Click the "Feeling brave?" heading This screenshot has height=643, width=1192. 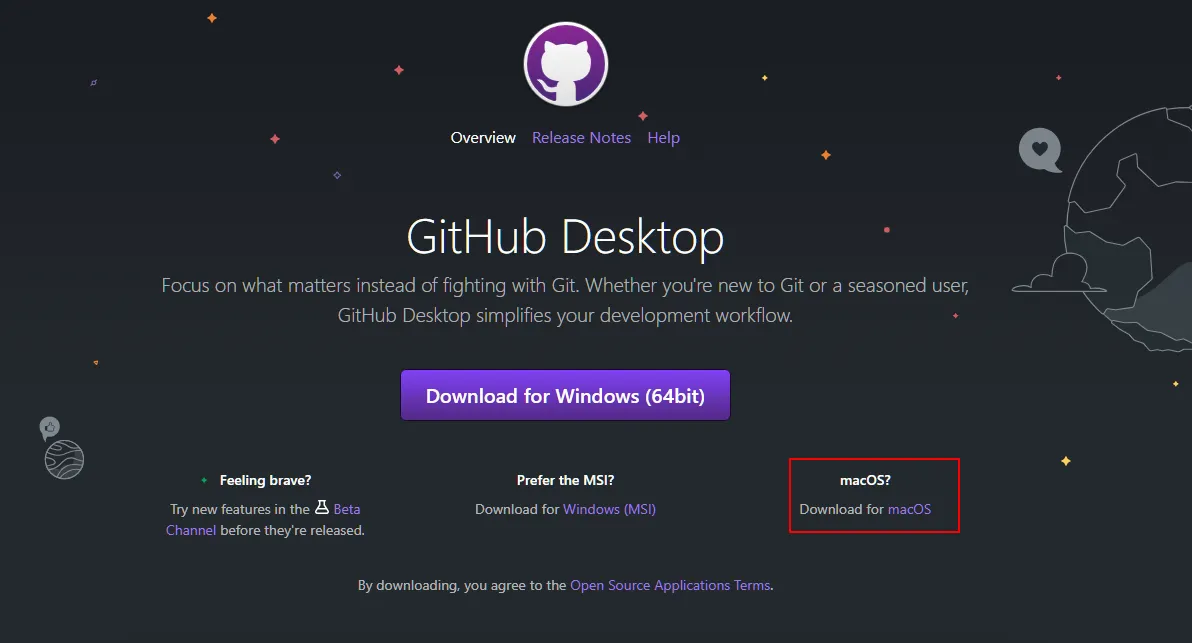point(265,480)
